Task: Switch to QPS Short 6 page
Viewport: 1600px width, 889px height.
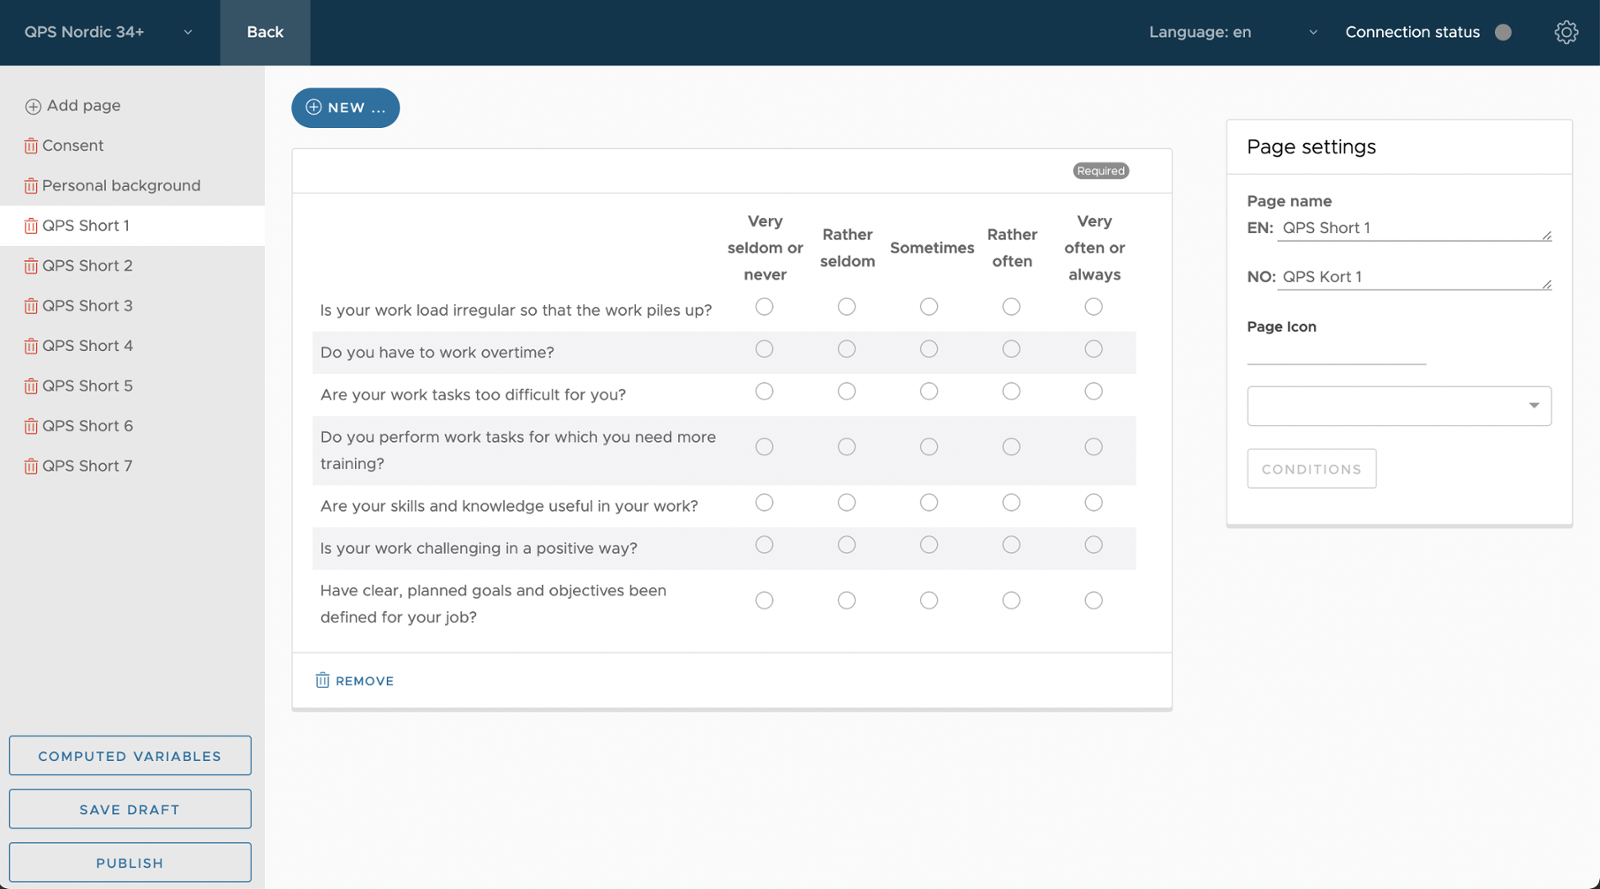Action: tap(87, 426)
